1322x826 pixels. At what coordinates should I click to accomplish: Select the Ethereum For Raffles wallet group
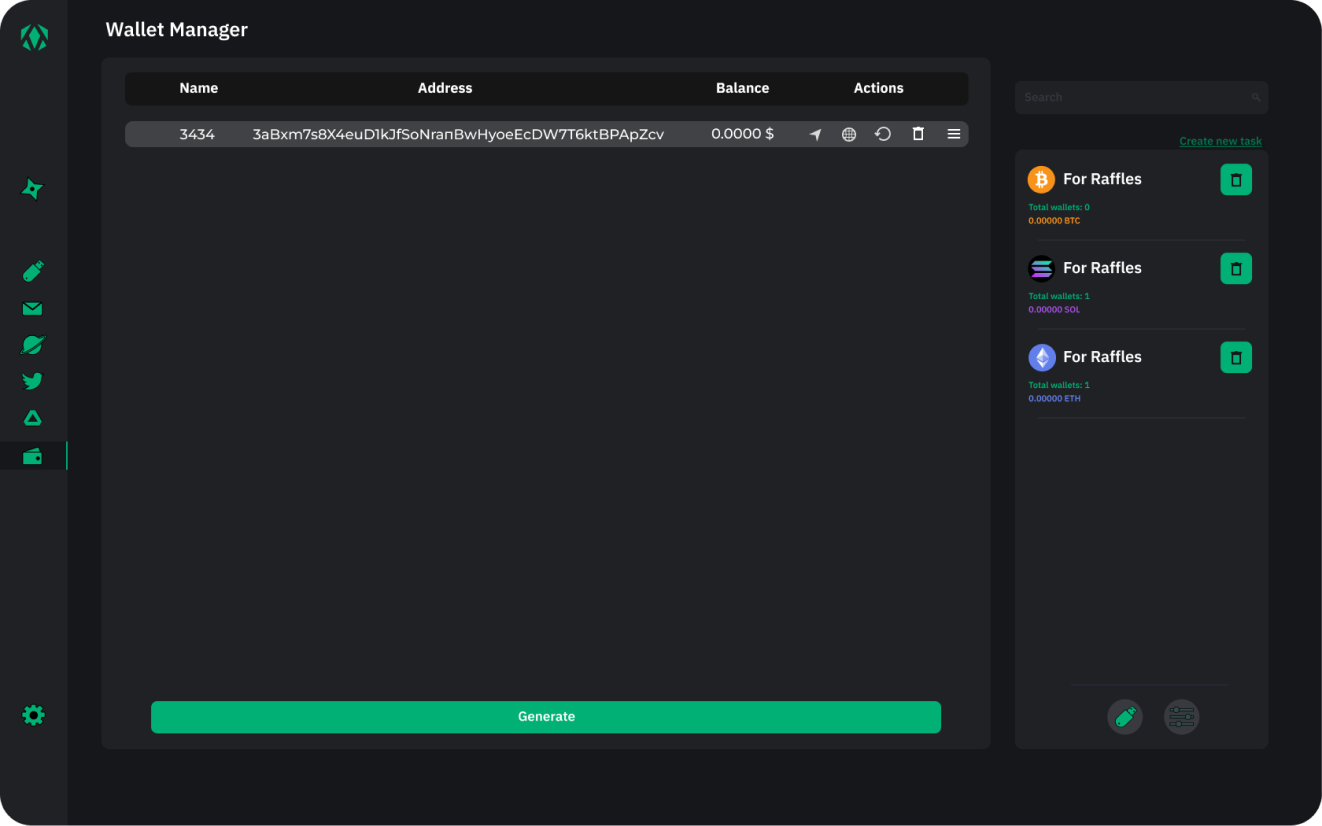coord(1102,357)
